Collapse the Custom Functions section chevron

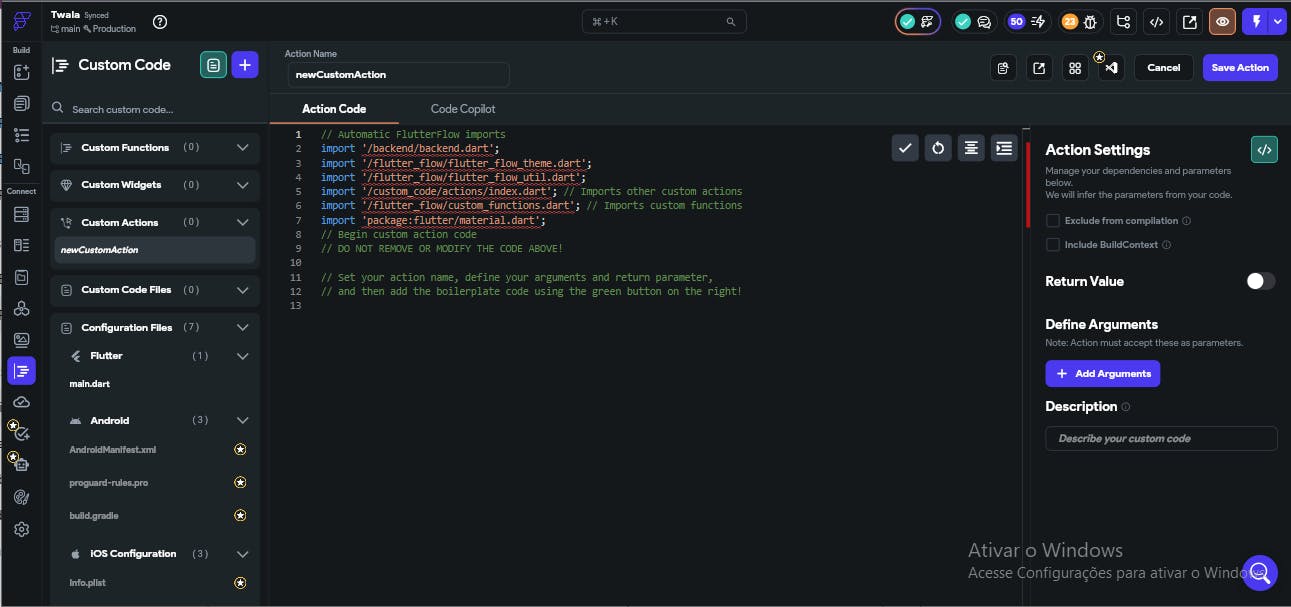pyautogui.click(x=242, y=148)
